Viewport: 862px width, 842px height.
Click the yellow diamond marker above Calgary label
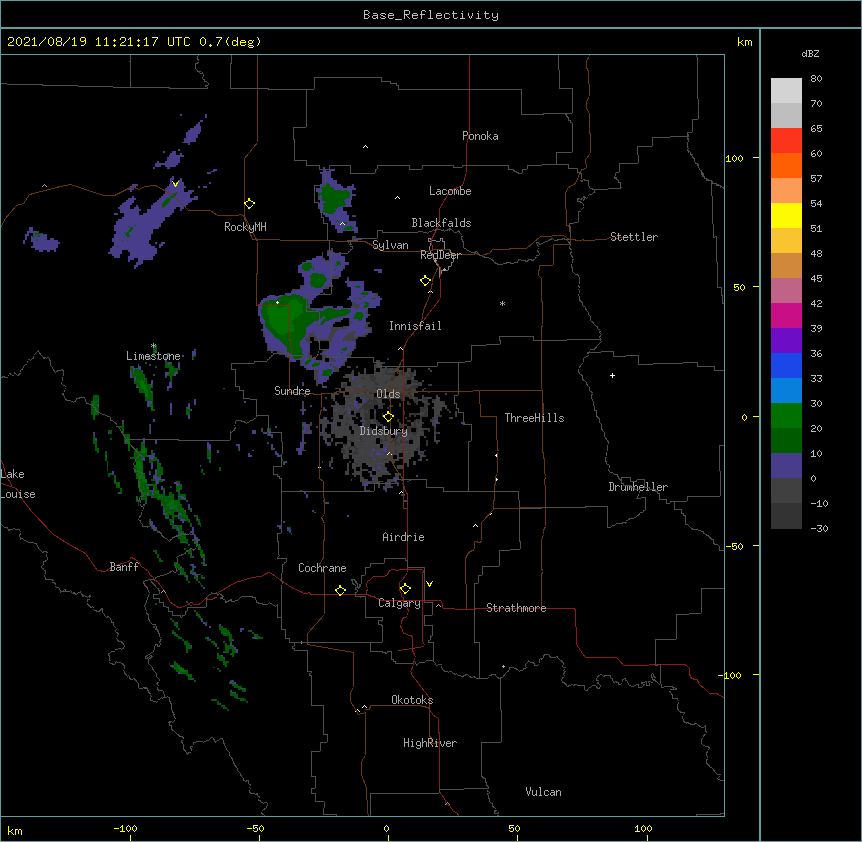click(x=405, y=589)
